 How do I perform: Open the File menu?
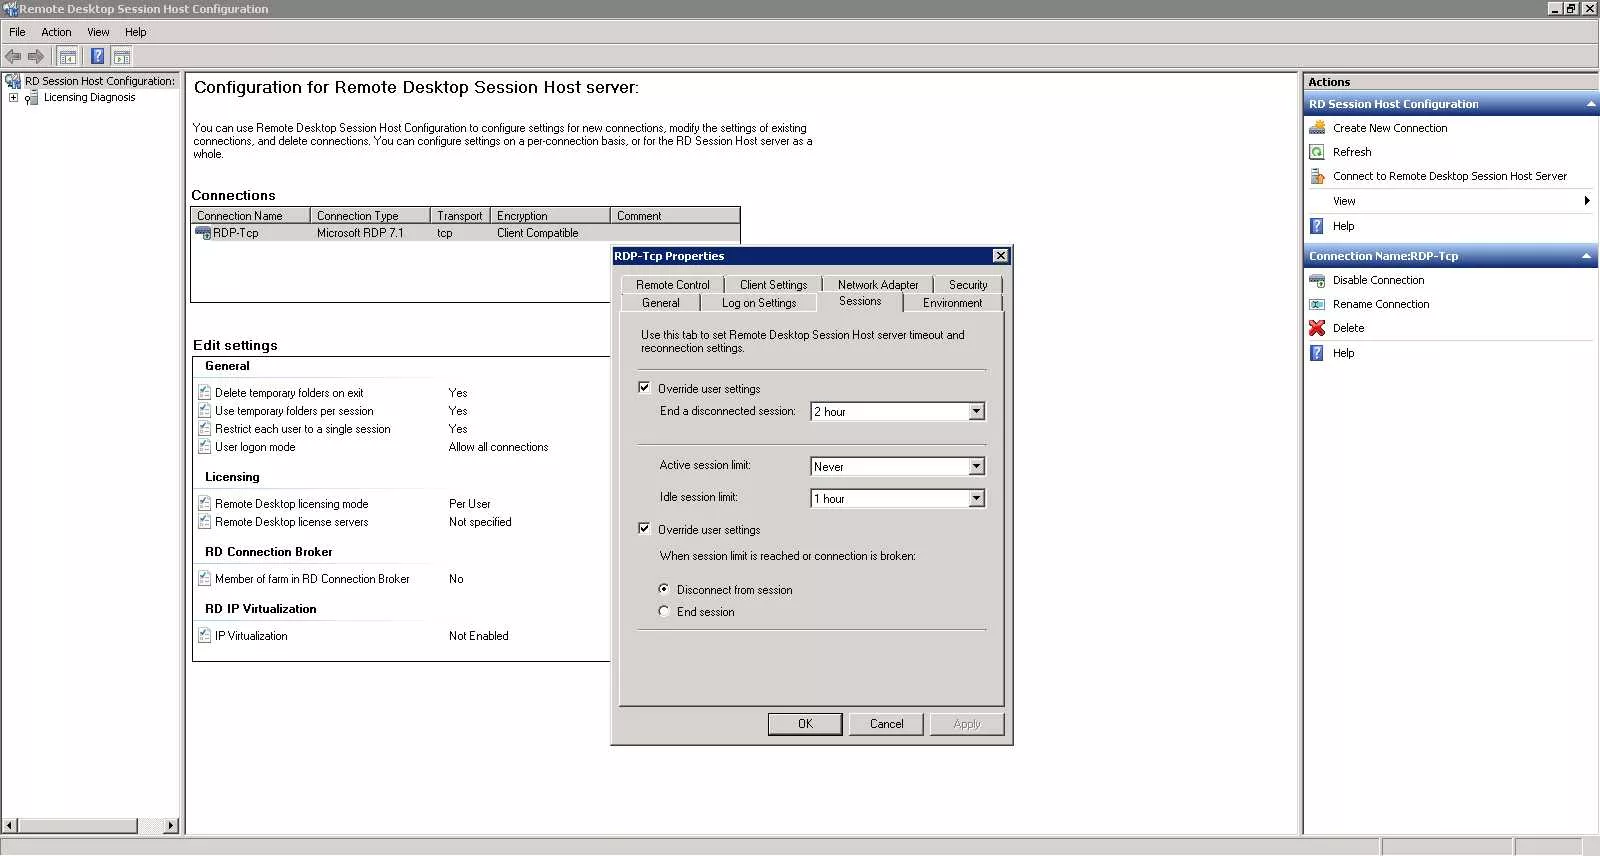tap(17, 32)
